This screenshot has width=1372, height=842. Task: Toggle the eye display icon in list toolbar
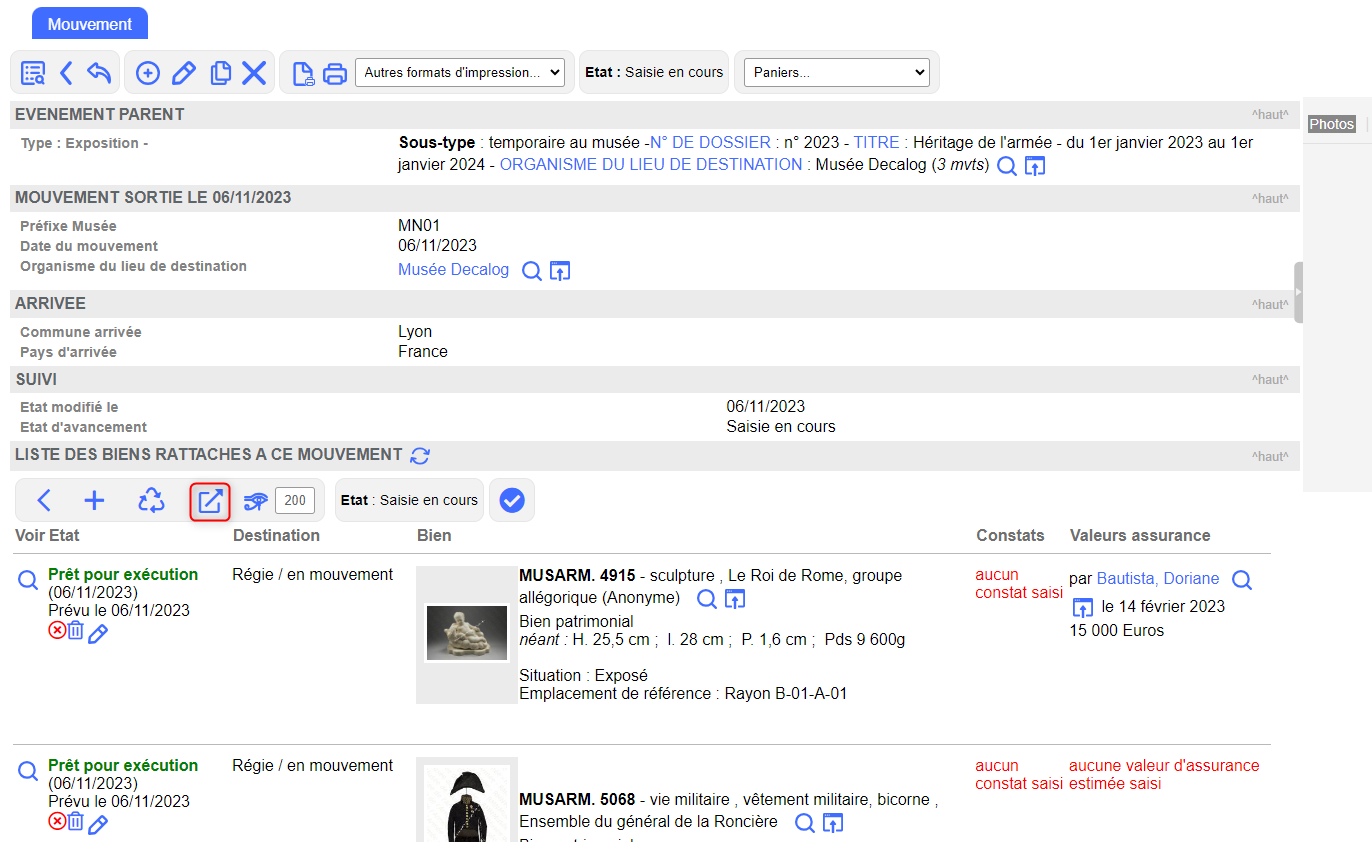[256, 501]
